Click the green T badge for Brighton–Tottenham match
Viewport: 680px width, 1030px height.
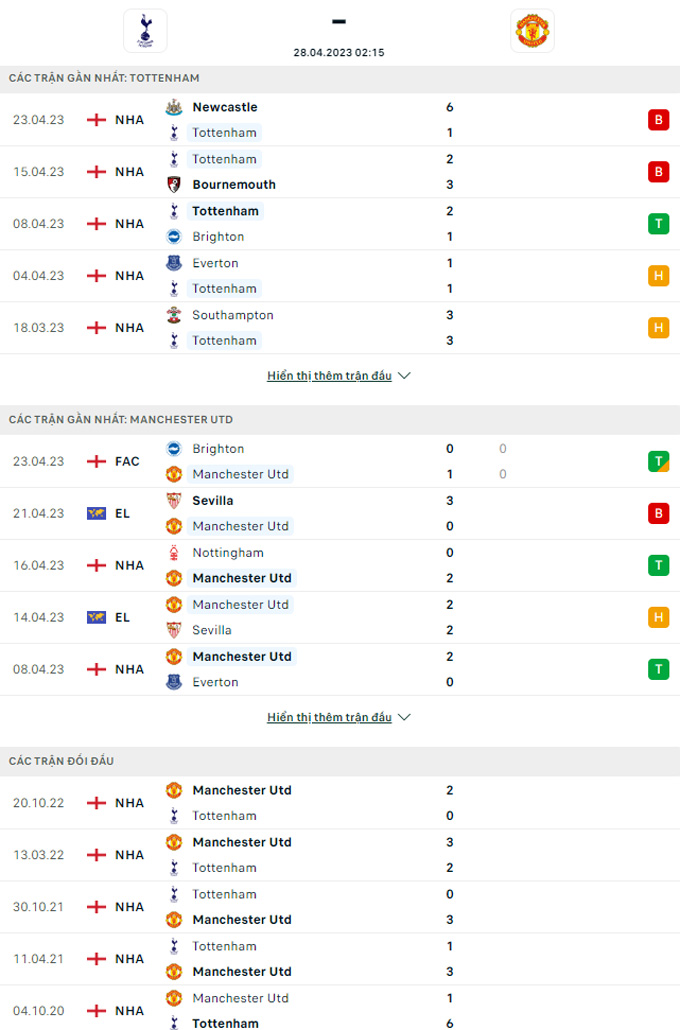(658, 224)
